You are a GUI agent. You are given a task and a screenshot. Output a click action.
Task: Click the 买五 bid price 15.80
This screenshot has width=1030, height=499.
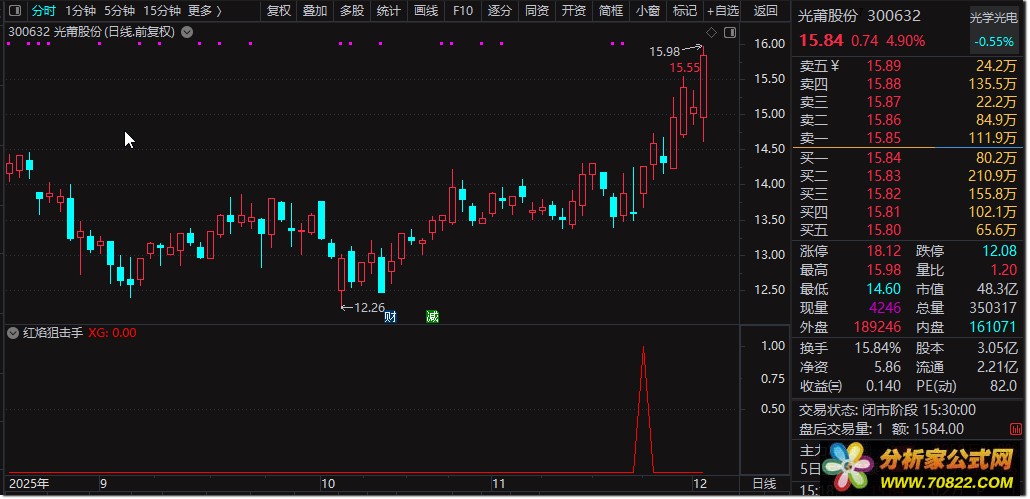[x=884, y=230]
